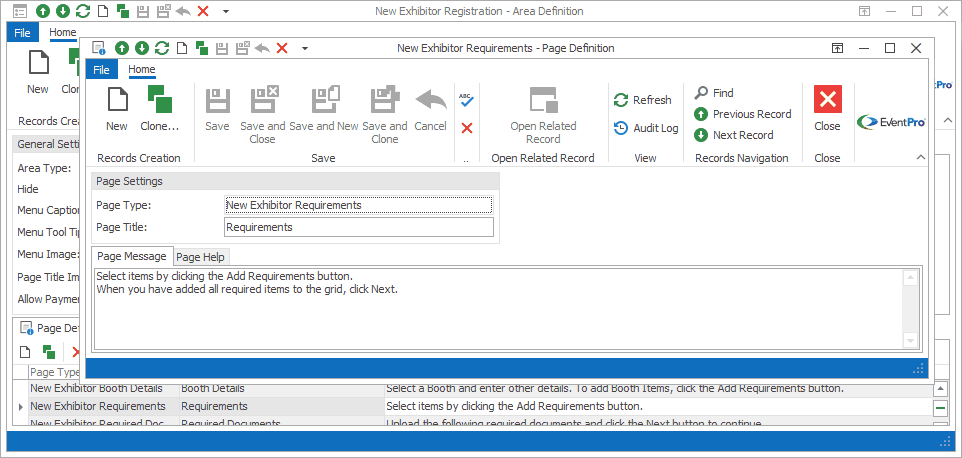Click the clone icon in Page Definition title bar
The width and height of the screenshot is (962, 458).
(x=201, y=48)
